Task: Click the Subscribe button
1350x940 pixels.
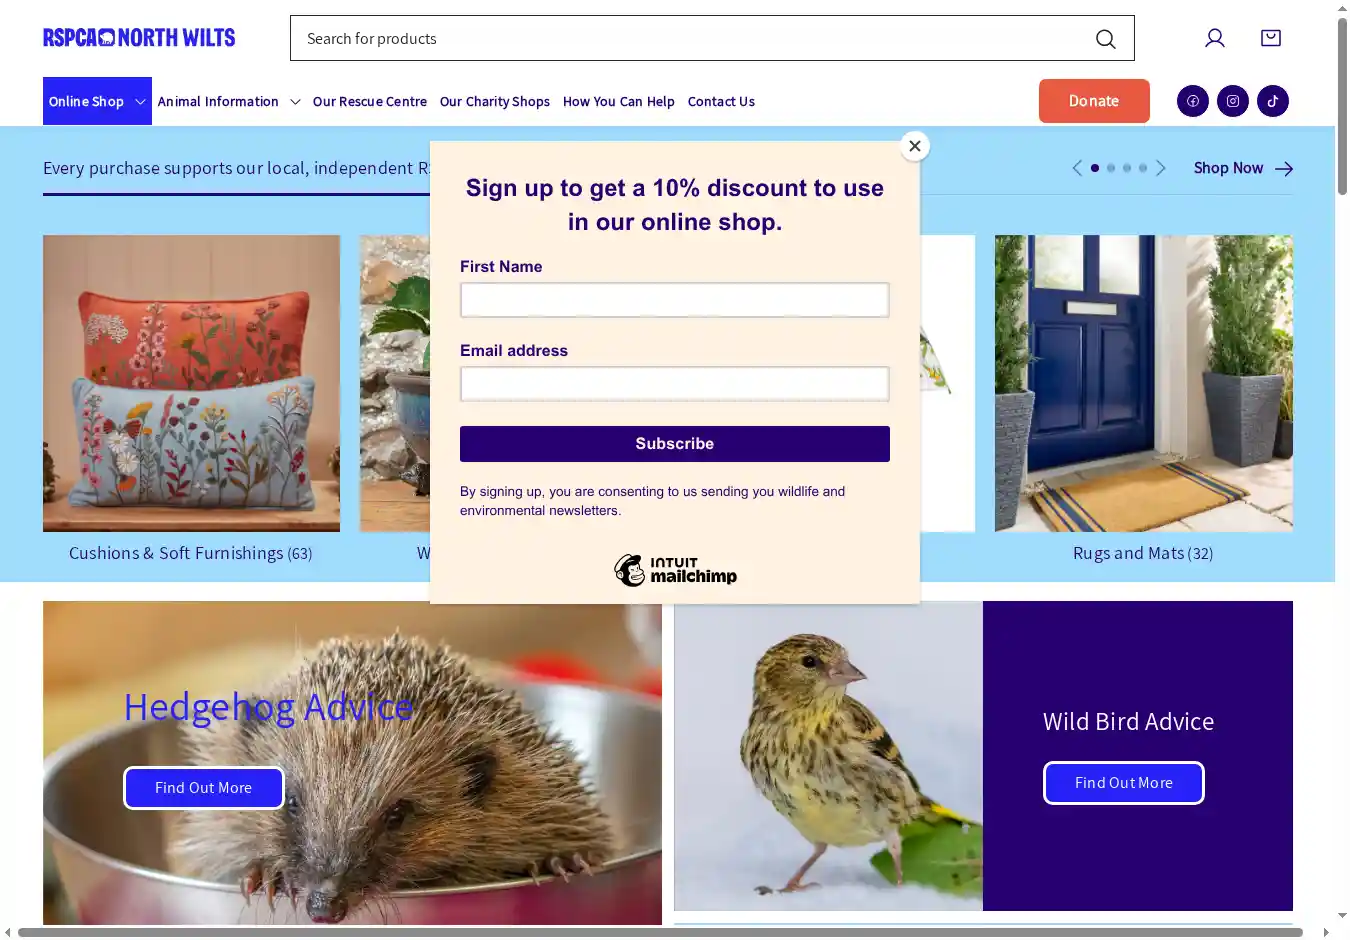Action: (675, 444)
